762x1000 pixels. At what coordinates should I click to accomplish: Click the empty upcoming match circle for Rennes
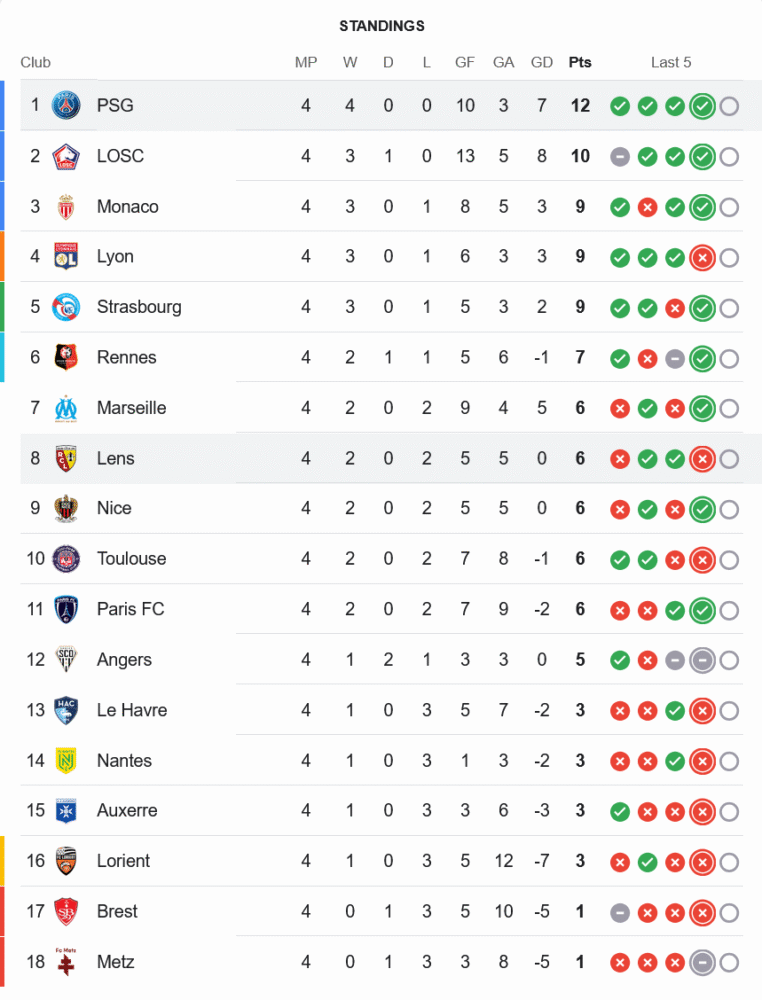point(729,358)
